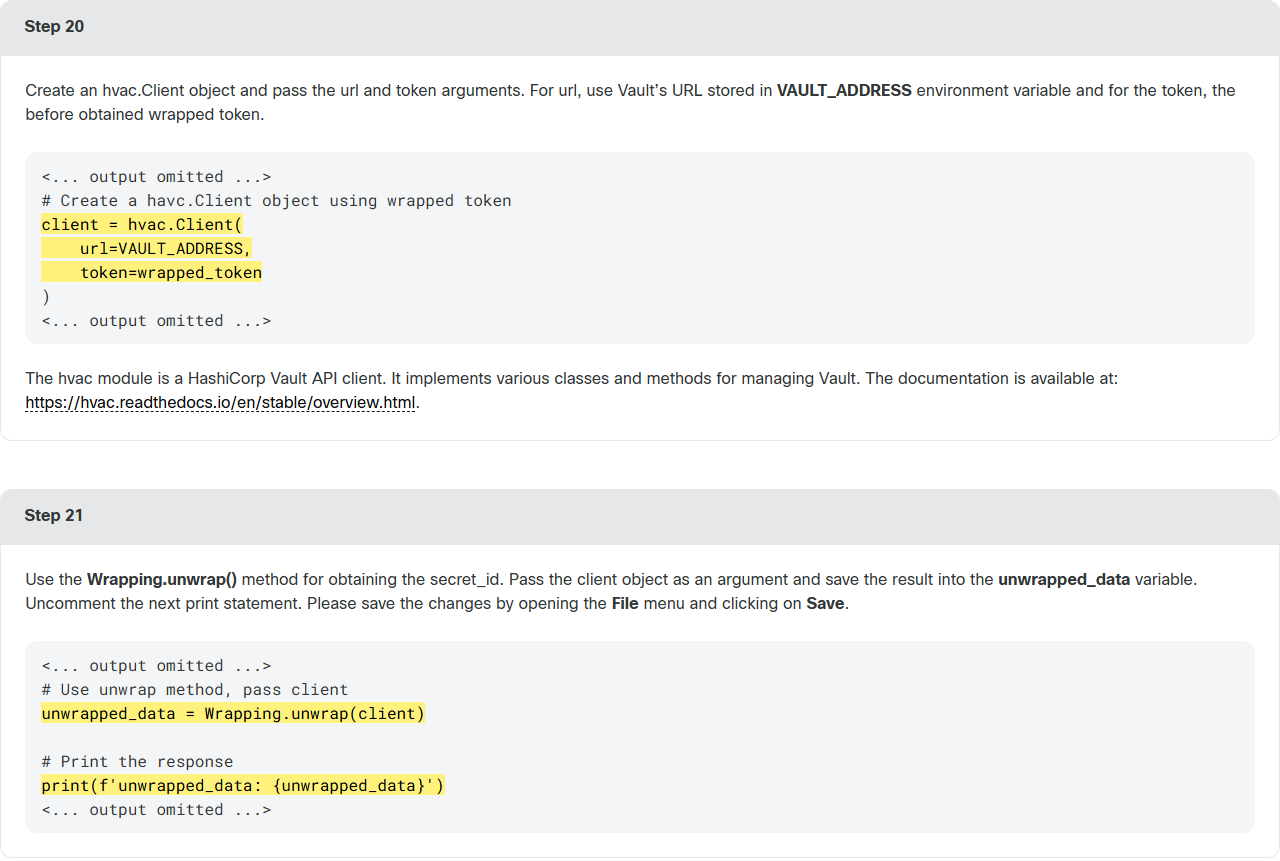Image resolution: width=1280 pixels, height=861 pixels.
Task: Open the hvac.readthedocs.io overview documentation link
Action: click(221, 403)
